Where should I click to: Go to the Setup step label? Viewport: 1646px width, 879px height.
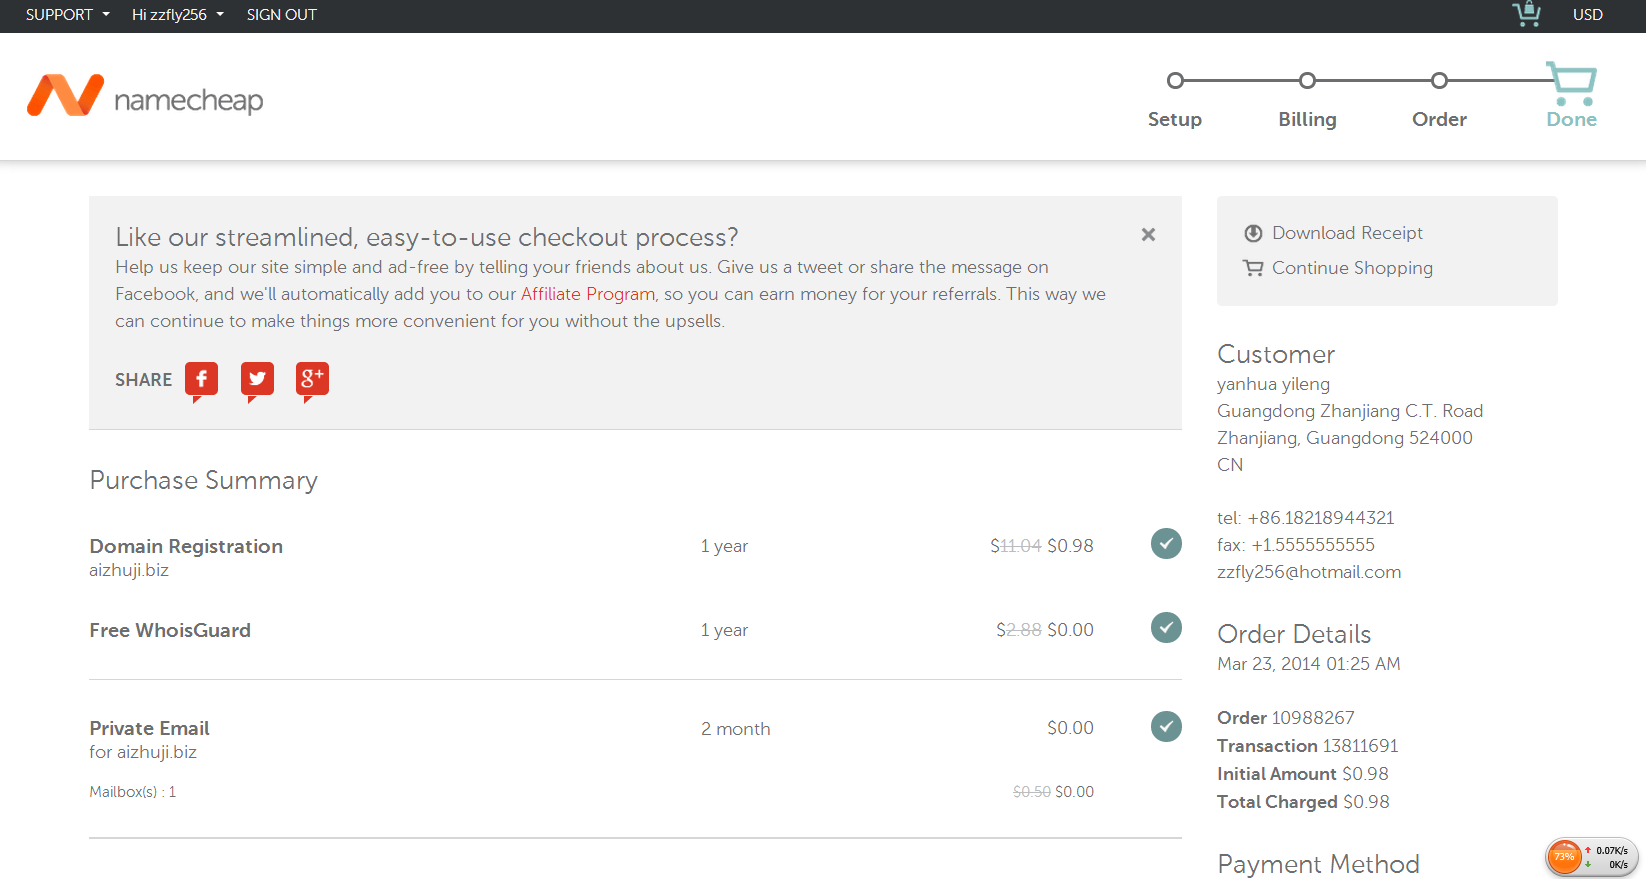pyautogui.click(x=1175, y=119)
